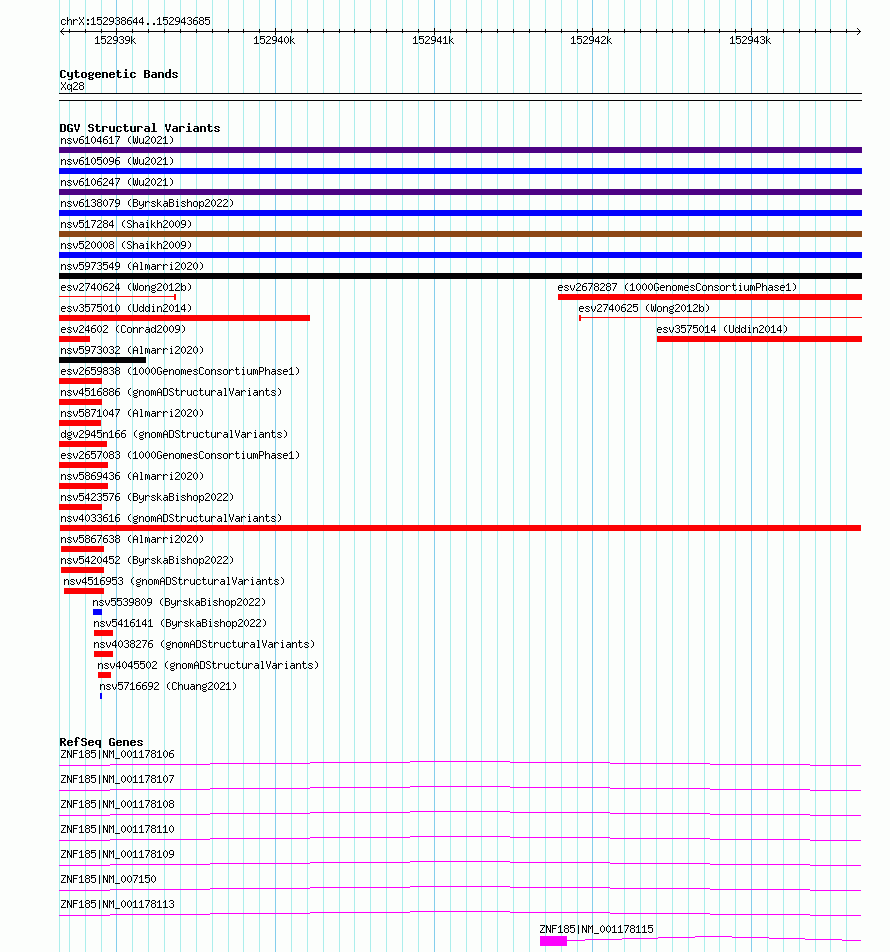Select ZNF185|NM_001178108 transcript label
Image resolution: width=890 pixels, height=952 pixels.
click(x=117, y=804)
